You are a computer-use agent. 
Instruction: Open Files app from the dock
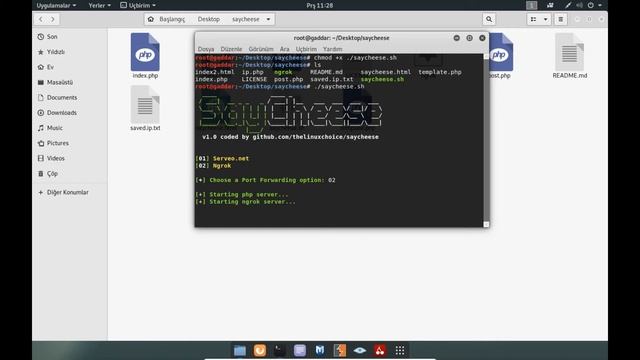240,350
